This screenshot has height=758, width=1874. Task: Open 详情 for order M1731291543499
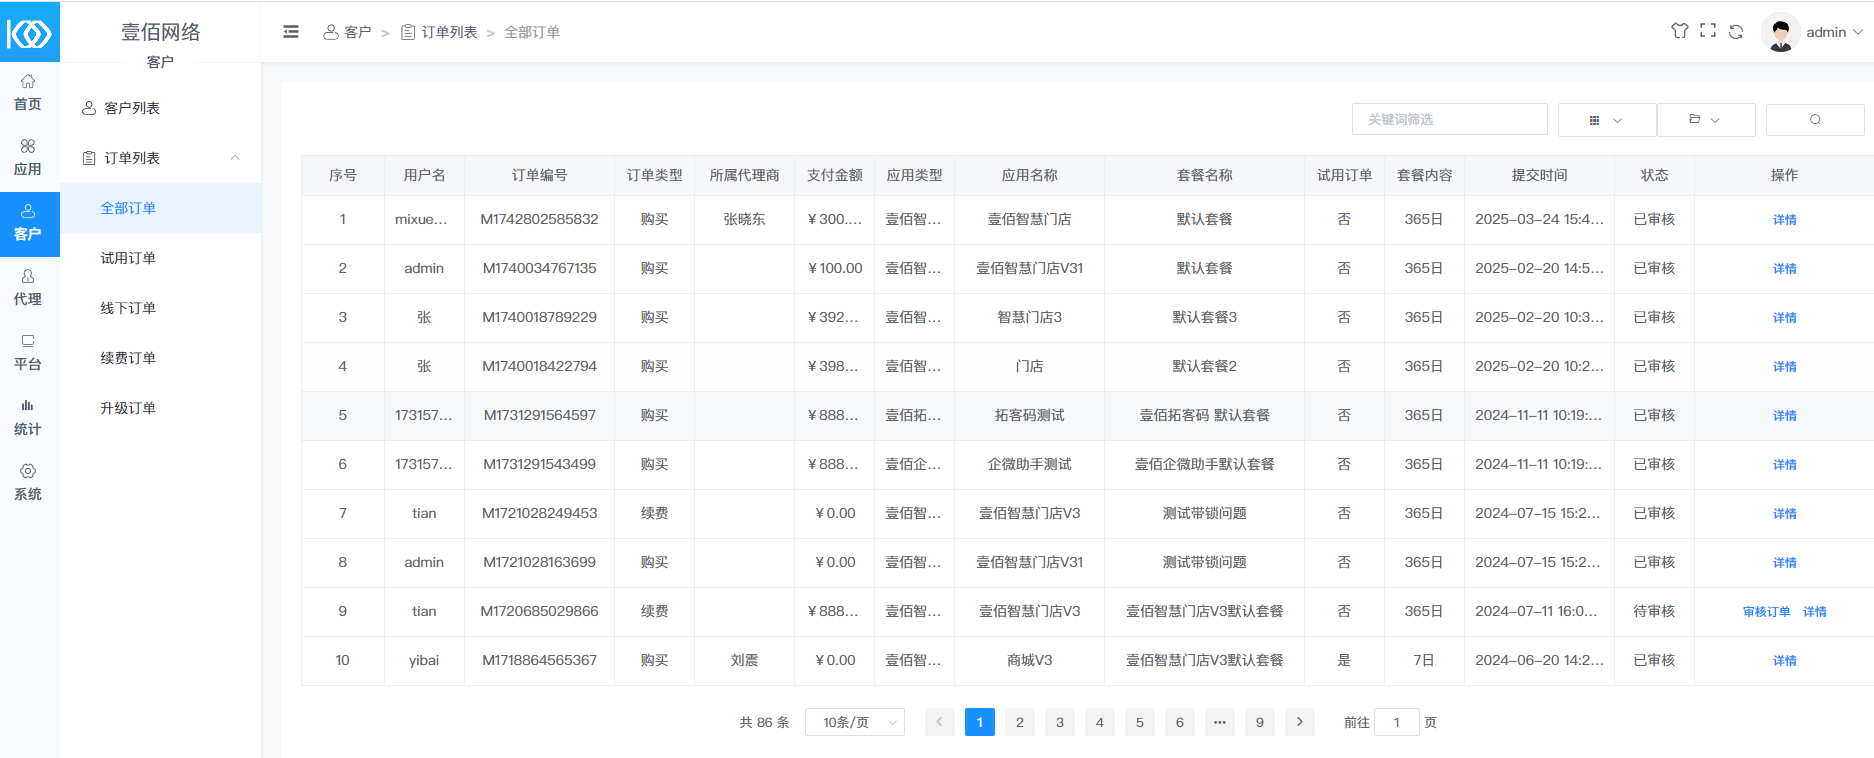[1785, 465]
